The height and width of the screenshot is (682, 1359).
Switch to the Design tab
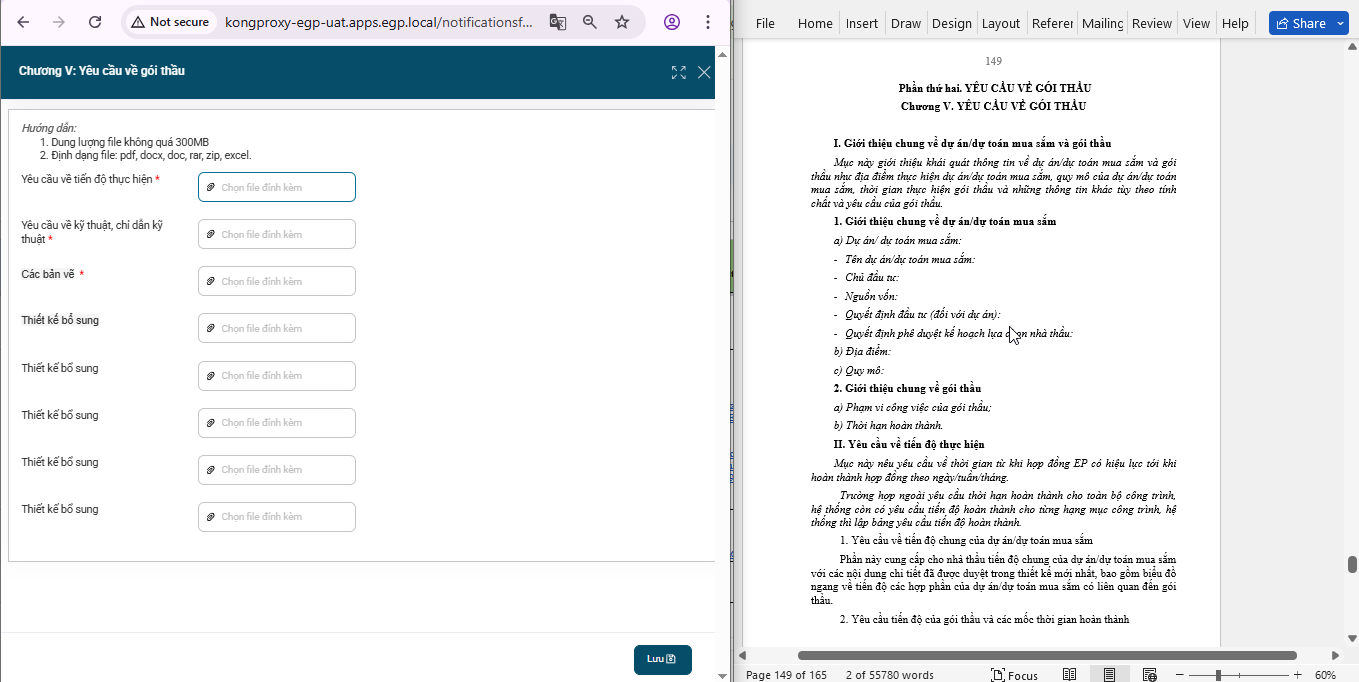pos(951,23)
